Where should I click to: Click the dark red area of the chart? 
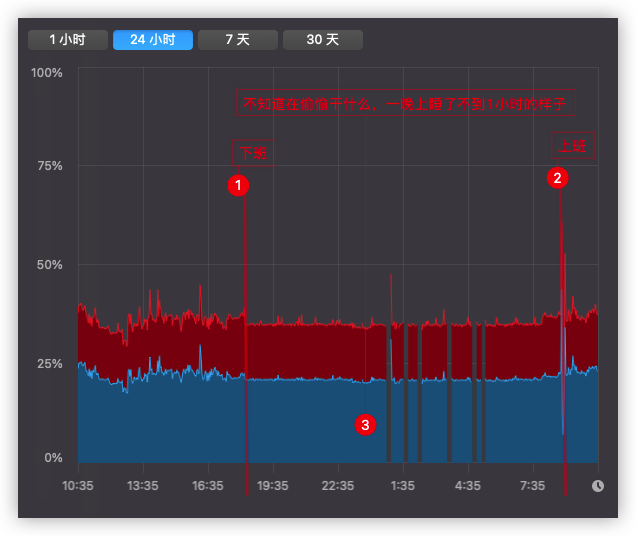point(300,350)
